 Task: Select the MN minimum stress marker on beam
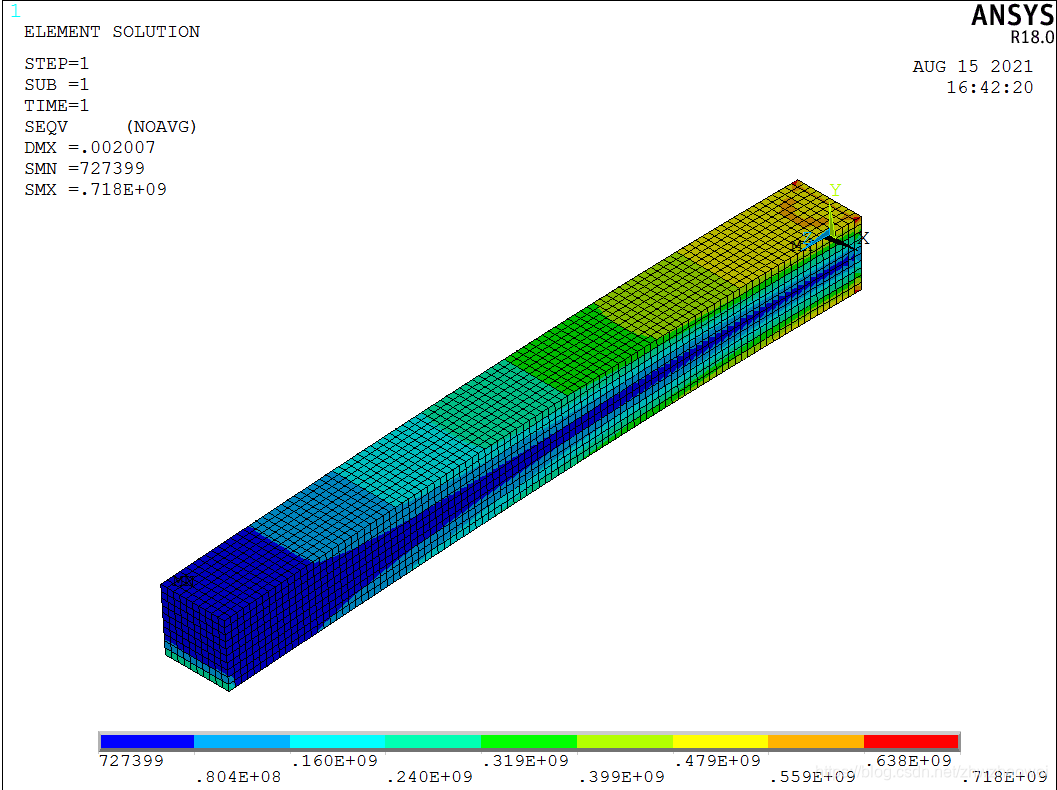[x=183, y=580]
